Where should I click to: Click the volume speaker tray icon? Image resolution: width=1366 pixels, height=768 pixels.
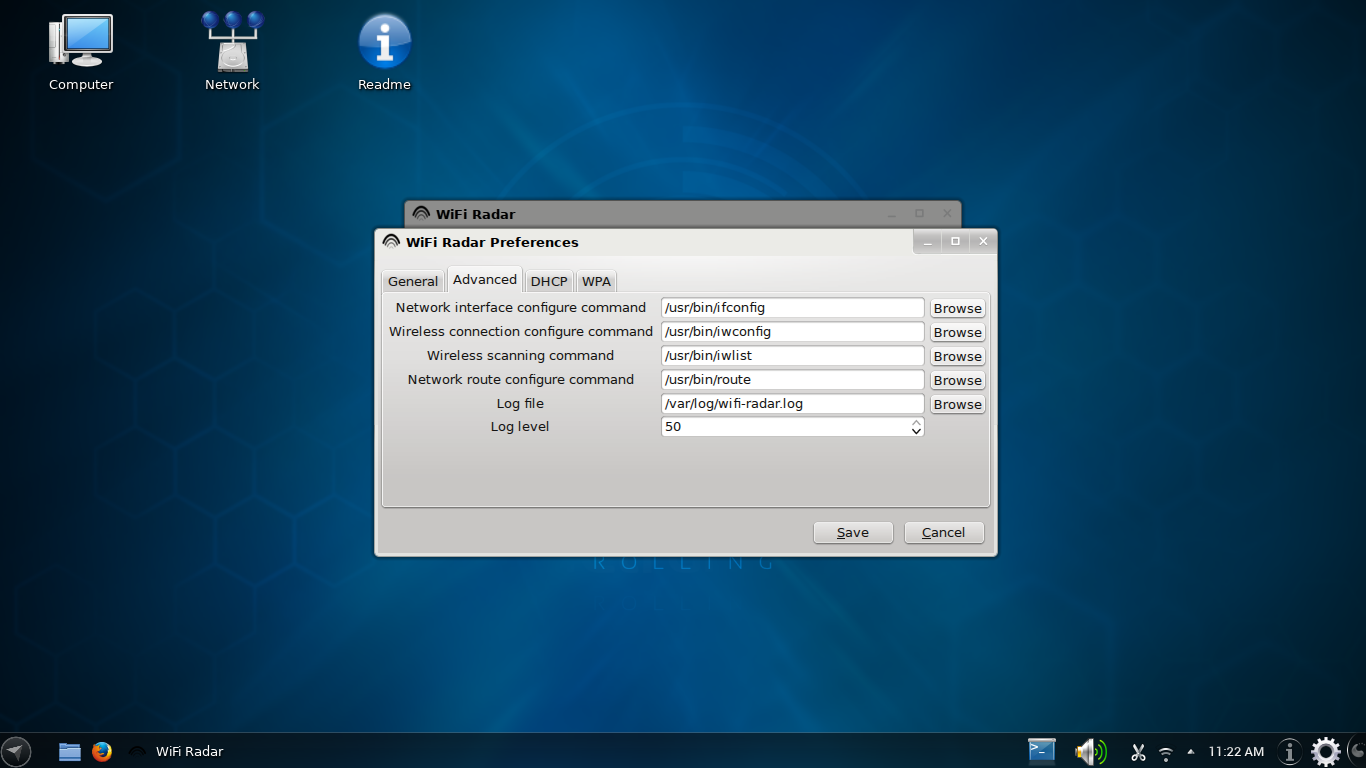point(1090,751)
